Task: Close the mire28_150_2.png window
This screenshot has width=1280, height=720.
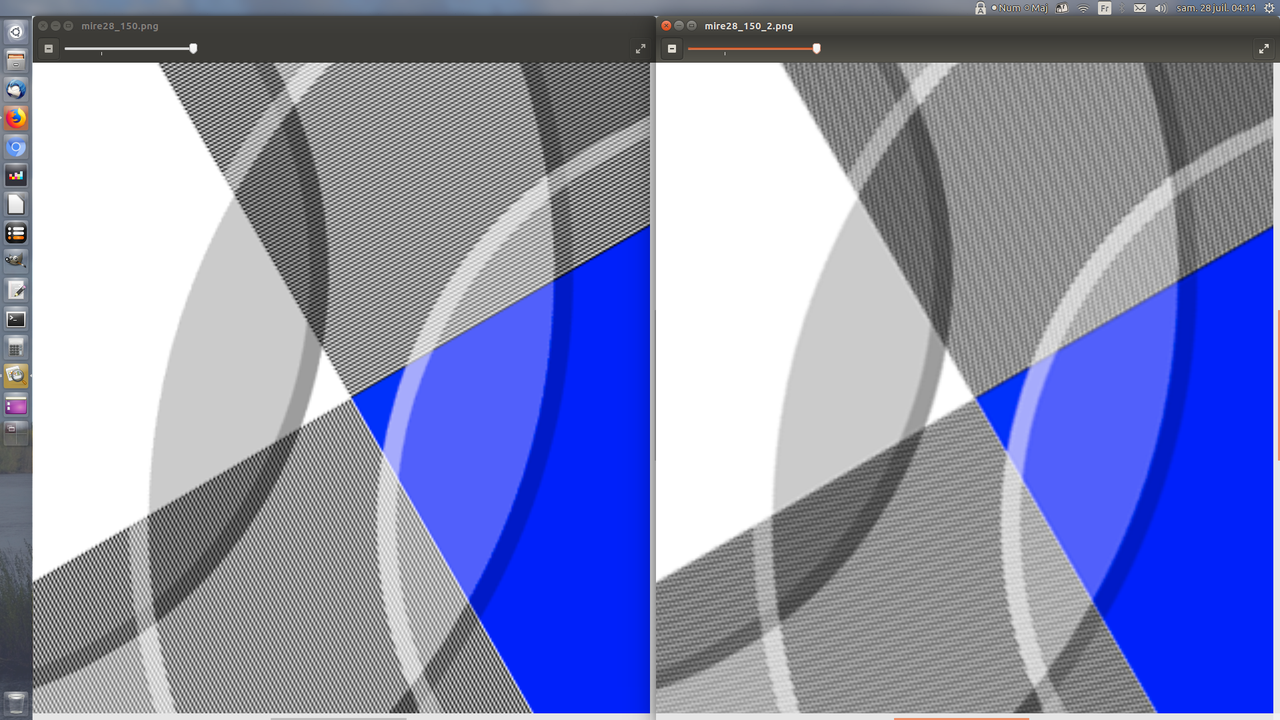Action: (666, 26)
